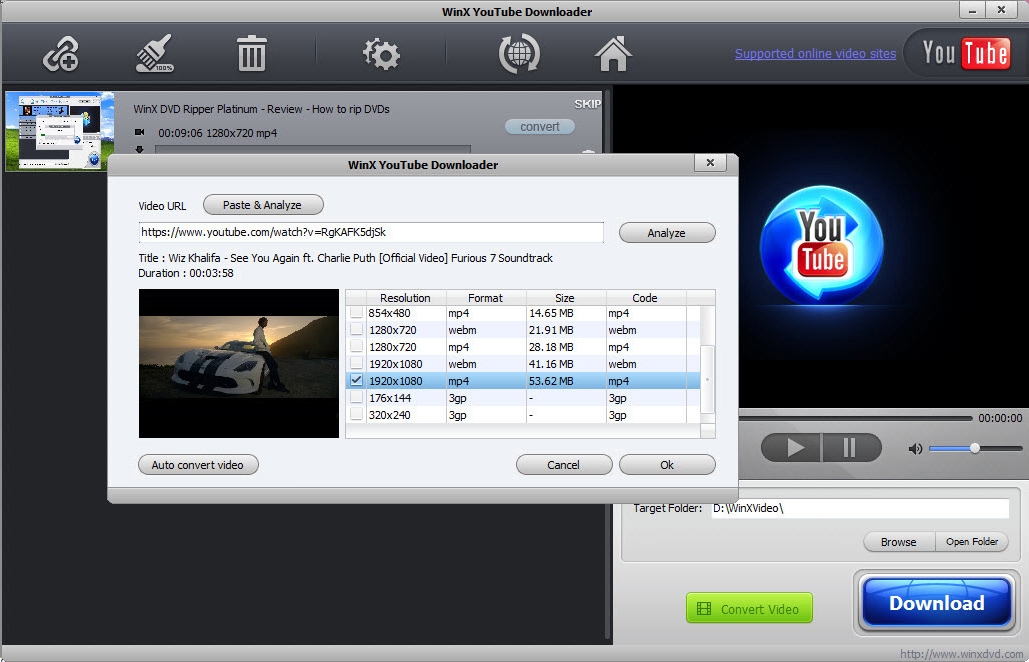Image resolution: width=1029 pixels, height=662 pixels.
Task: Uncheck the selected 1920x1080 mp4 resolution
Action: point(356,380)
